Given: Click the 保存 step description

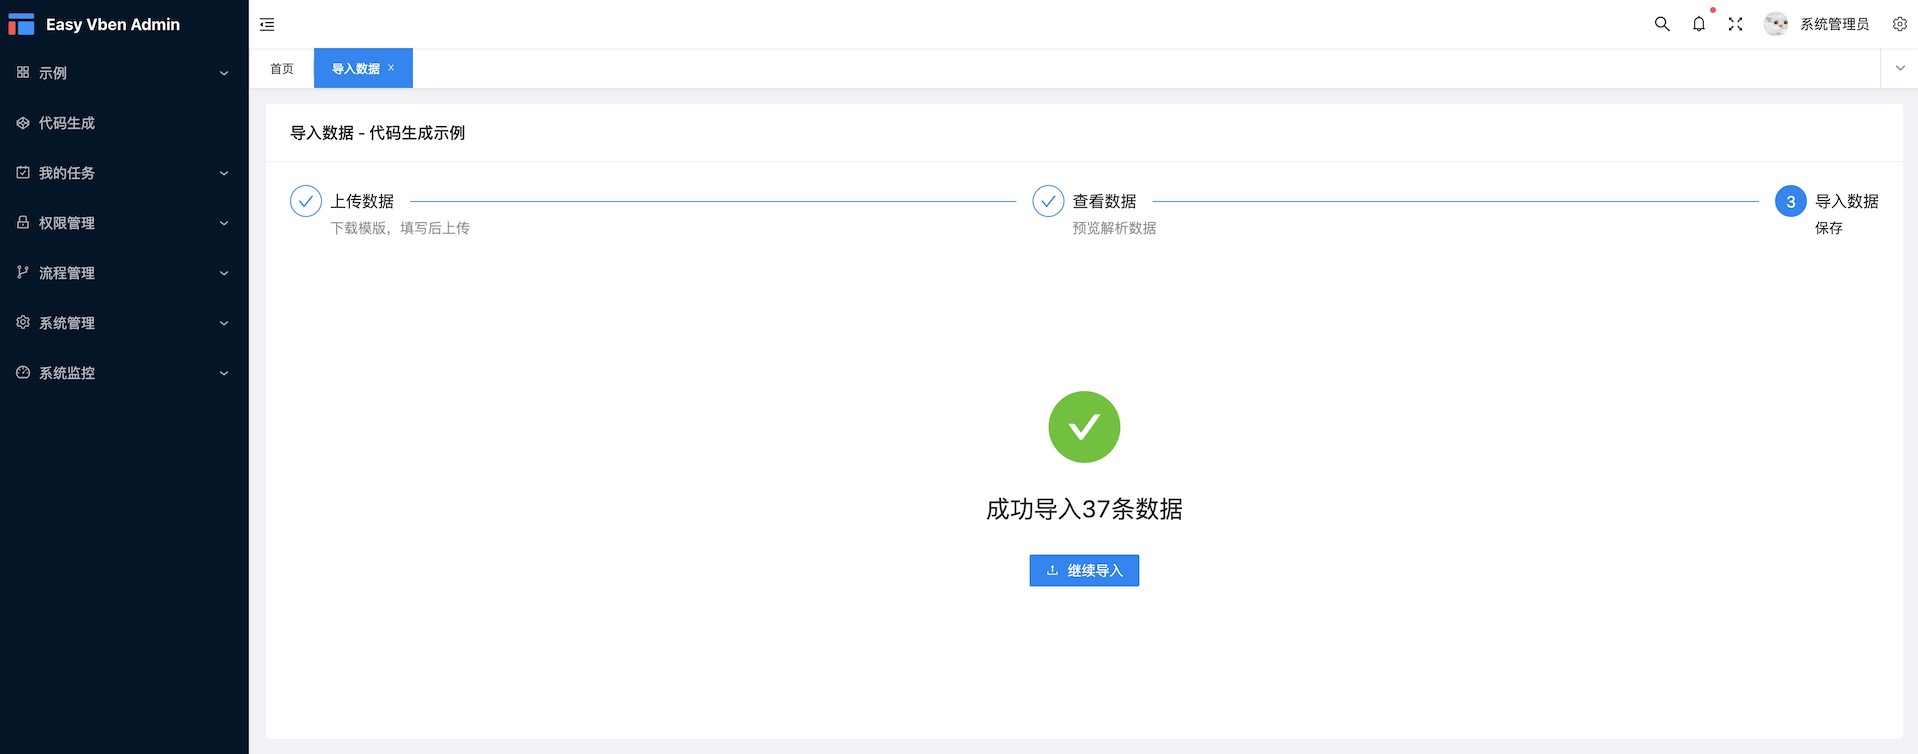Looking at the screenshot, I should (x=1829, y=228).
